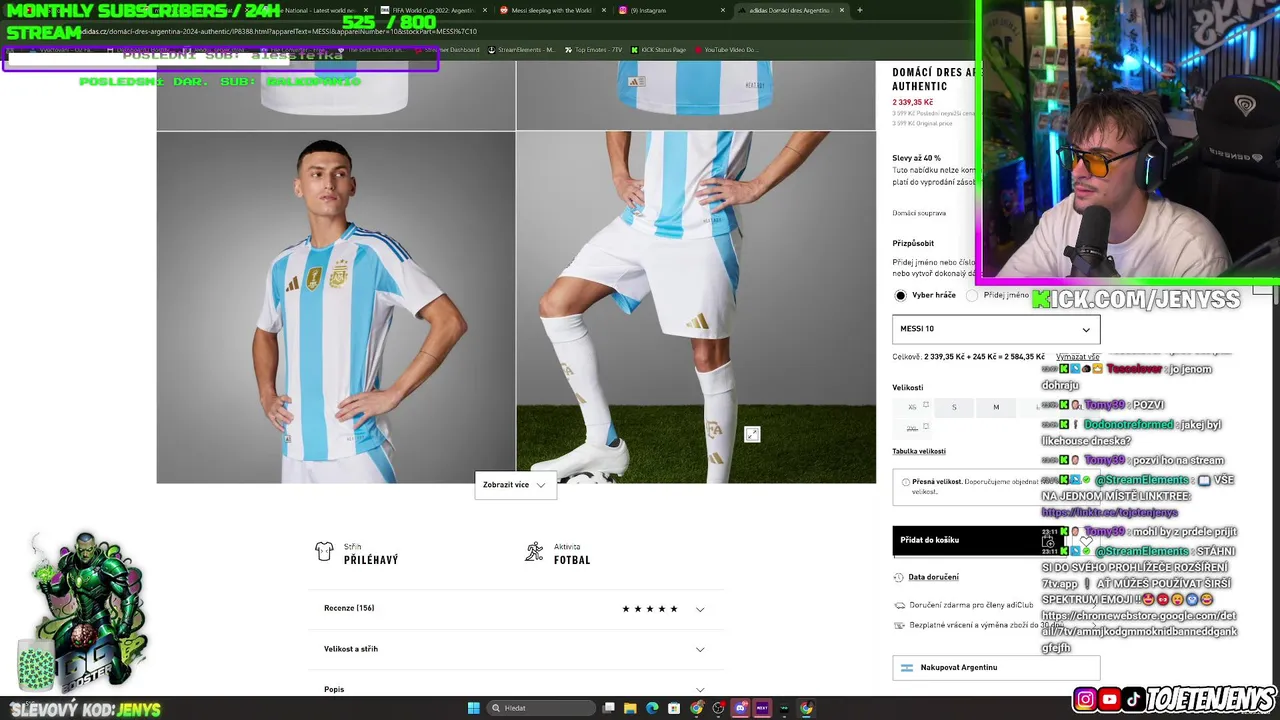Open the shorts and socks model photo
The height and width of the screenshot is (720, 1280).
point(696,308)
